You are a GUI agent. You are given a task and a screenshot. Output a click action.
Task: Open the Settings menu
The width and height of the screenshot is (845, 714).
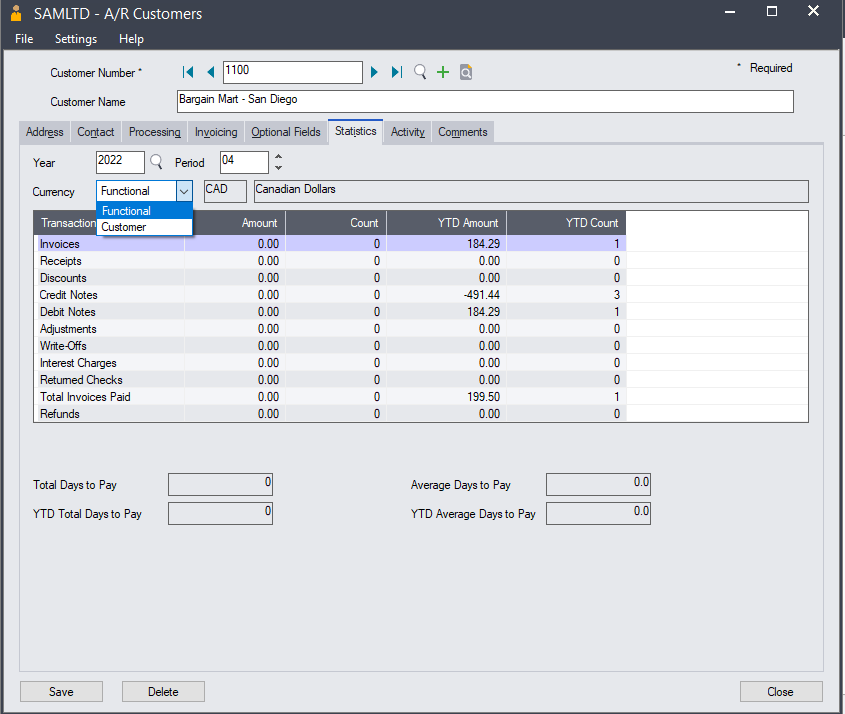(x=76, y=39)
